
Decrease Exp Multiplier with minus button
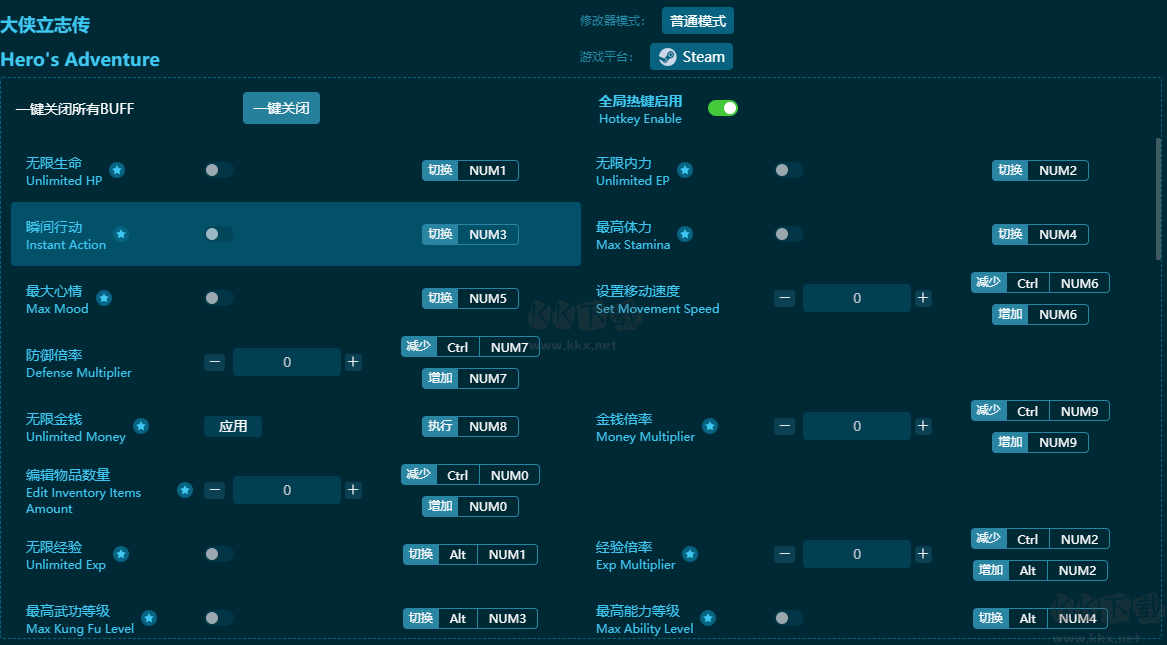[784, 554]
